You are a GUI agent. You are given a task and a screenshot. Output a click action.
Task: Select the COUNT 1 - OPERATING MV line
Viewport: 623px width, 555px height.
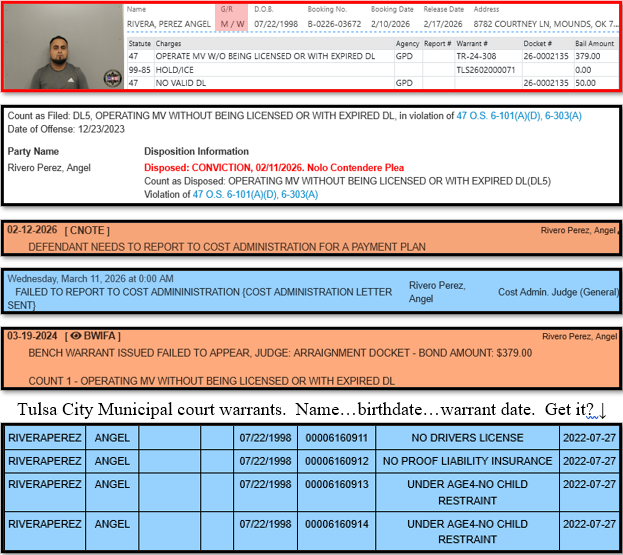[211, 381]
